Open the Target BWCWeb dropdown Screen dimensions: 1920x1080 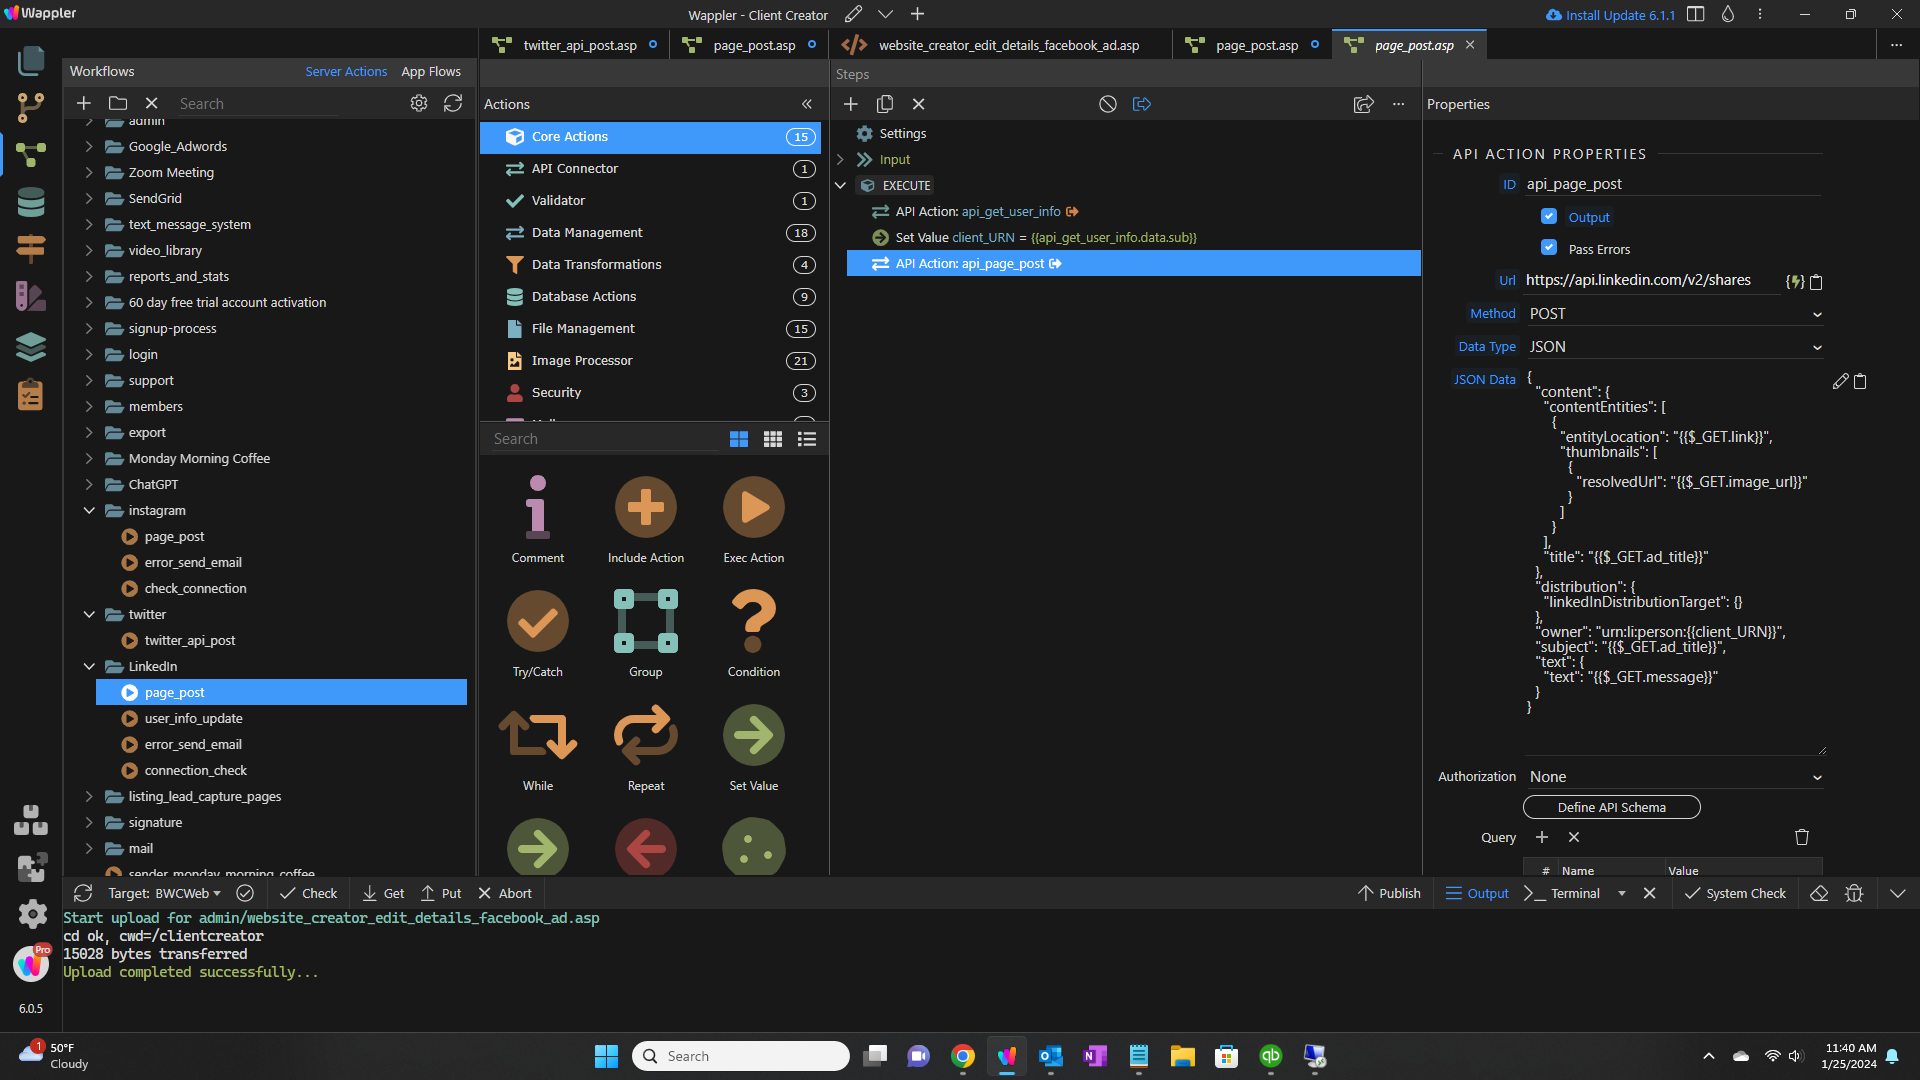(164, 893)
